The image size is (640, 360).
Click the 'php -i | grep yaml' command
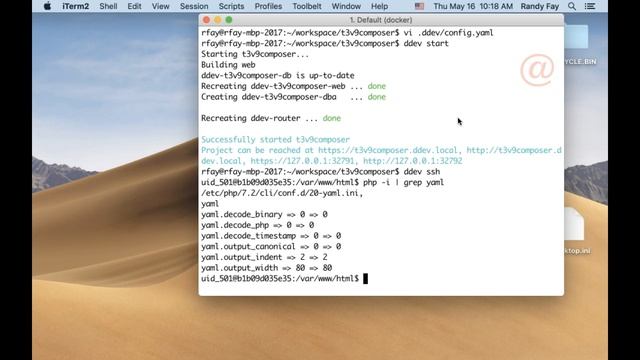[403, 182]
